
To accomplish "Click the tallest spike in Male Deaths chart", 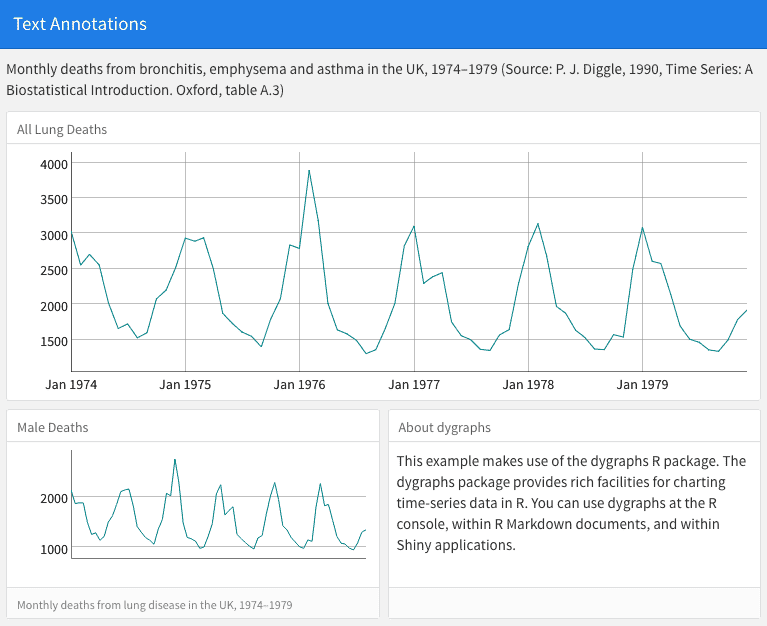I will coord(175,460).
